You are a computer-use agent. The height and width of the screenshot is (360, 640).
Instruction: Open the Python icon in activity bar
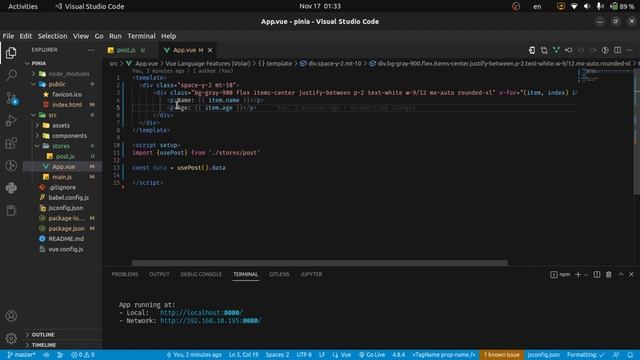point(11,188)
